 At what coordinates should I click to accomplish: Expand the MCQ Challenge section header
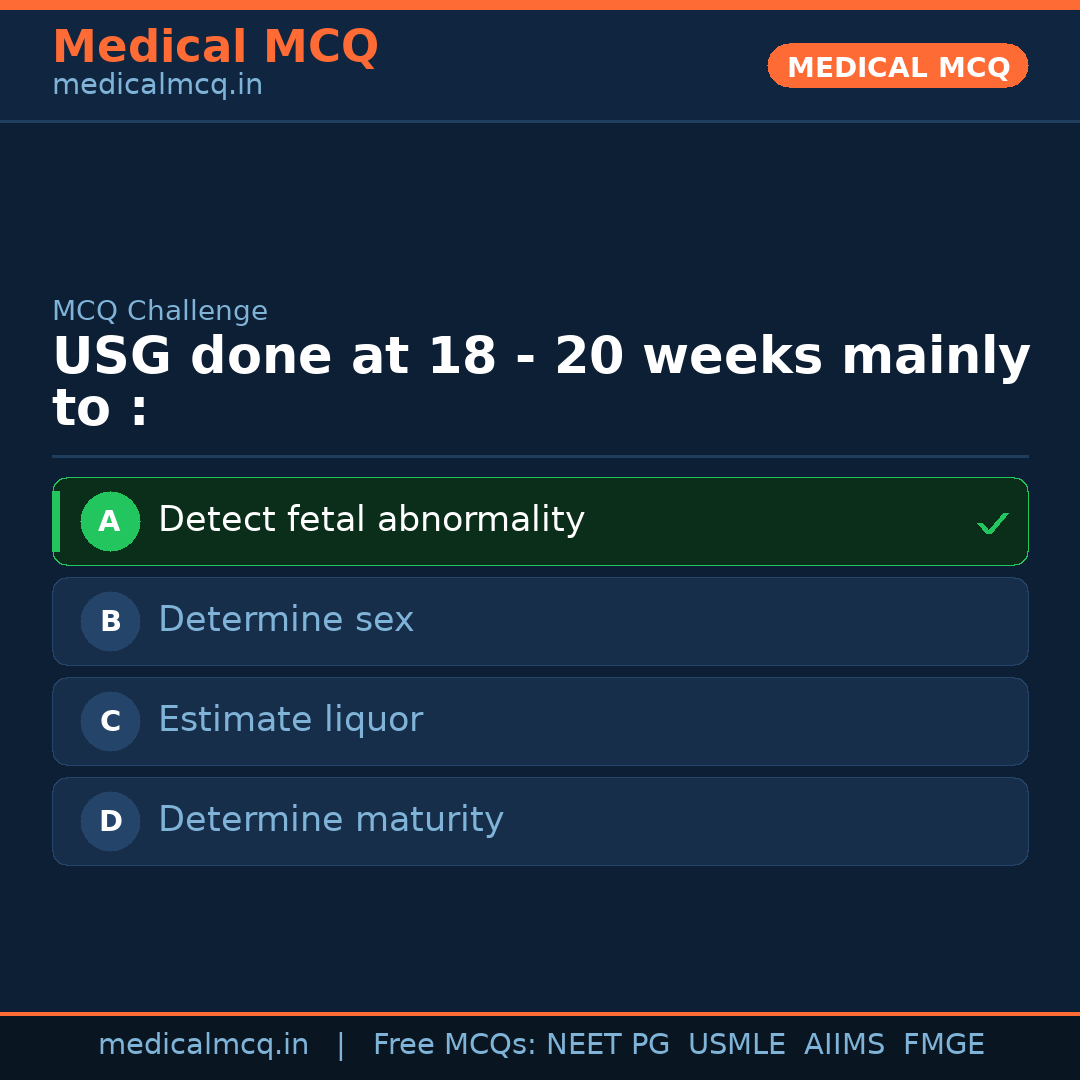(x=160, y=311)
